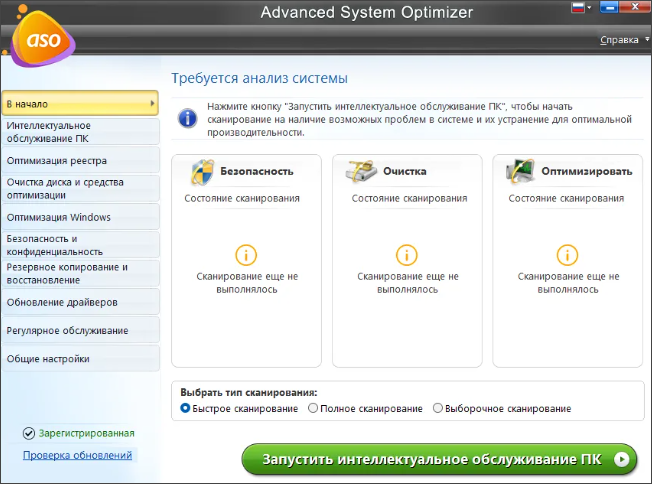Image resolution: width=652 pixels, height=484 pixels.
Task: Select Быстрое сканирование radio button
Action: point(185,408)
